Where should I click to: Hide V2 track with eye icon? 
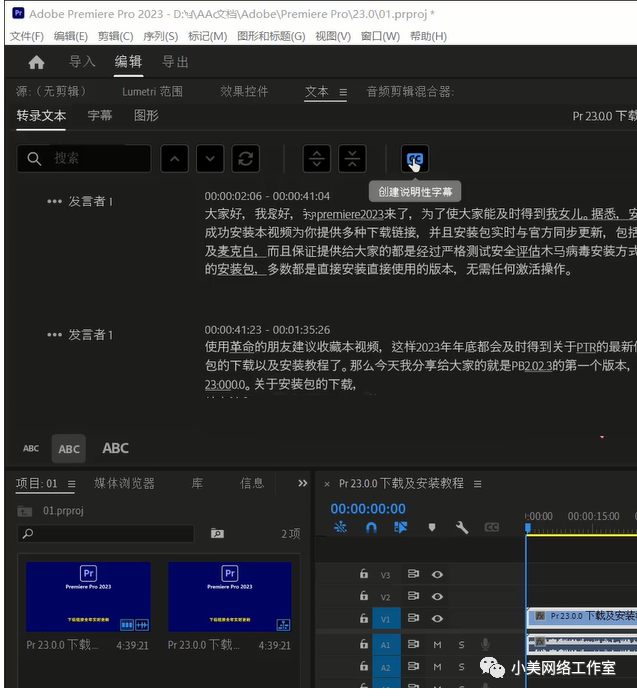[x=437, y=596]
